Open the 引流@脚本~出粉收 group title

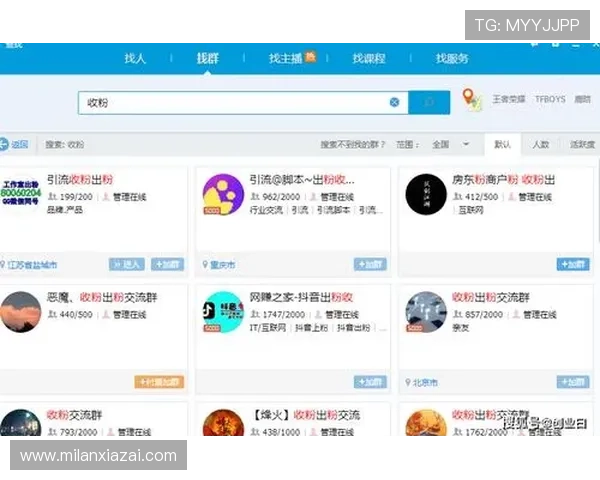[x=302, y=180]
